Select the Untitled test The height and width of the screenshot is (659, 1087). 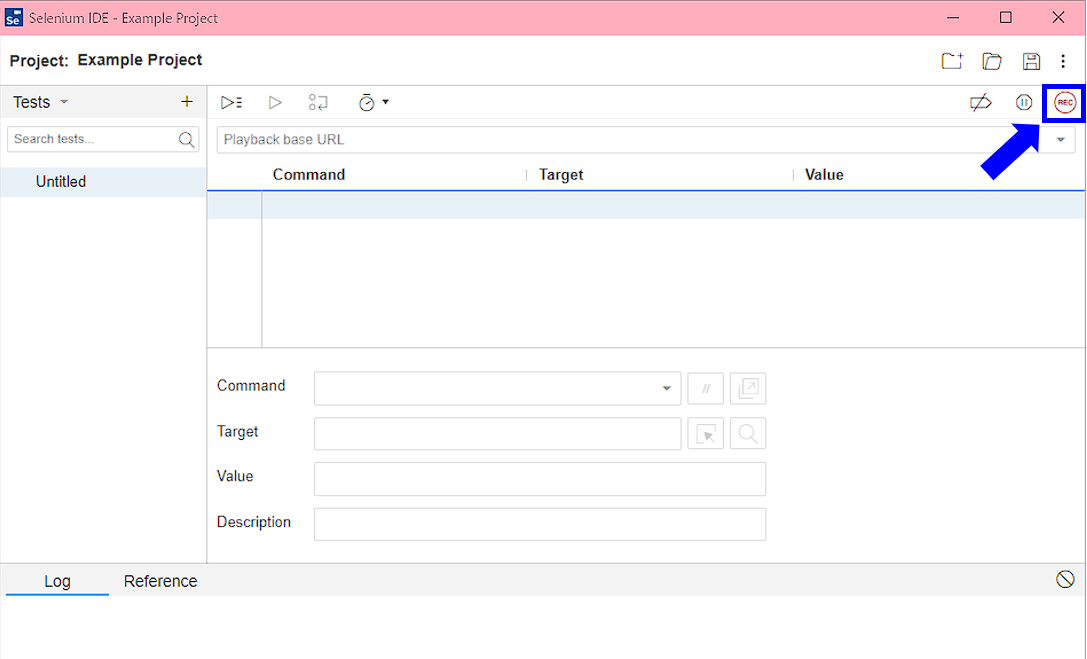click(61, 181)
